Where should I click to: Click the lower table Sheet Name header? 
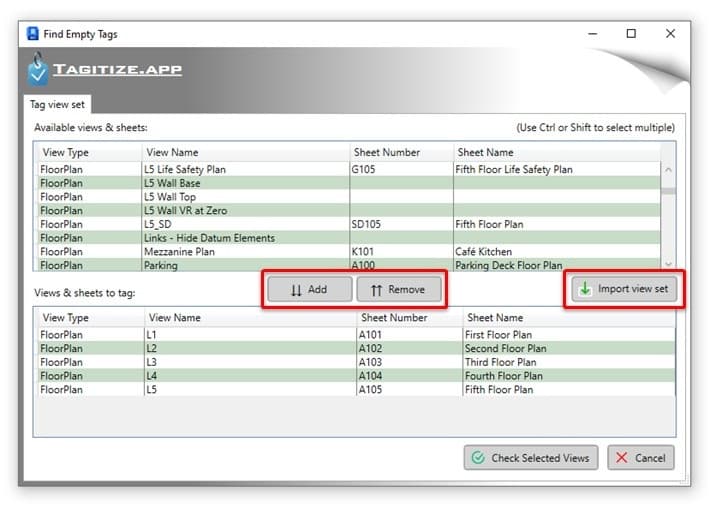click(x=569, y=317)
